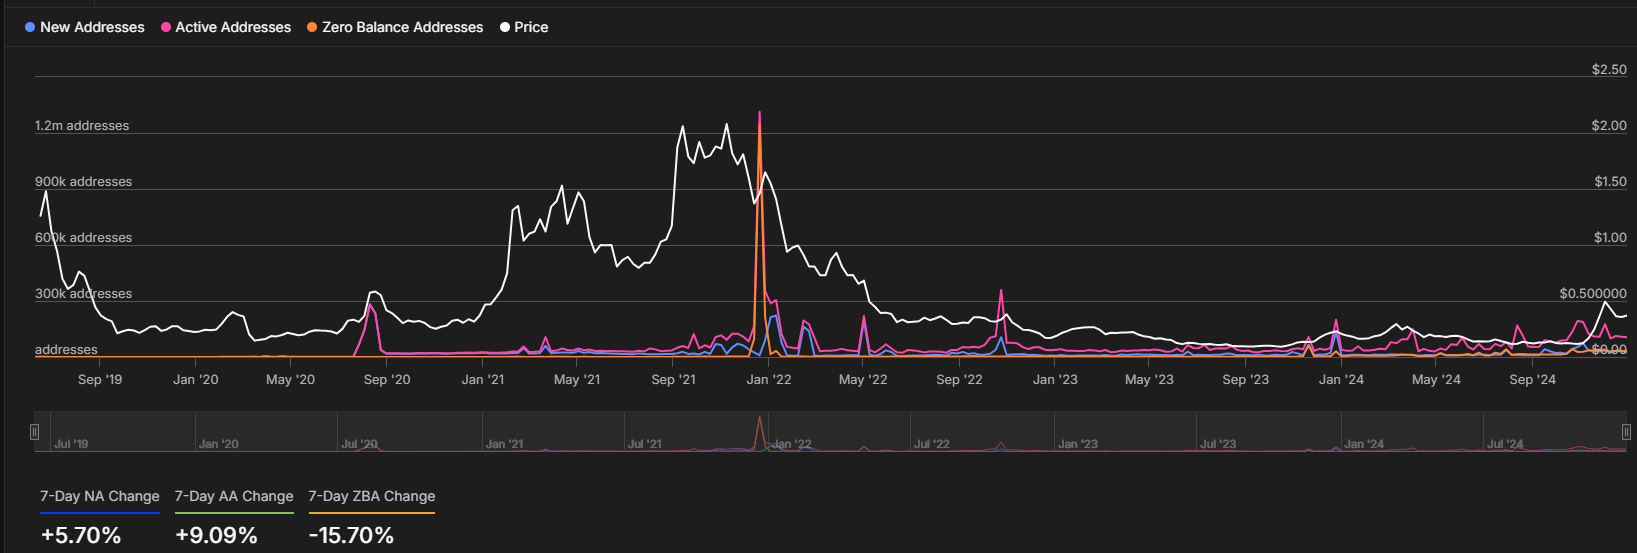Screen dimensions: 1637x553
Task: Click the Sep '19 x-axis label
Action: coord(100,380)
